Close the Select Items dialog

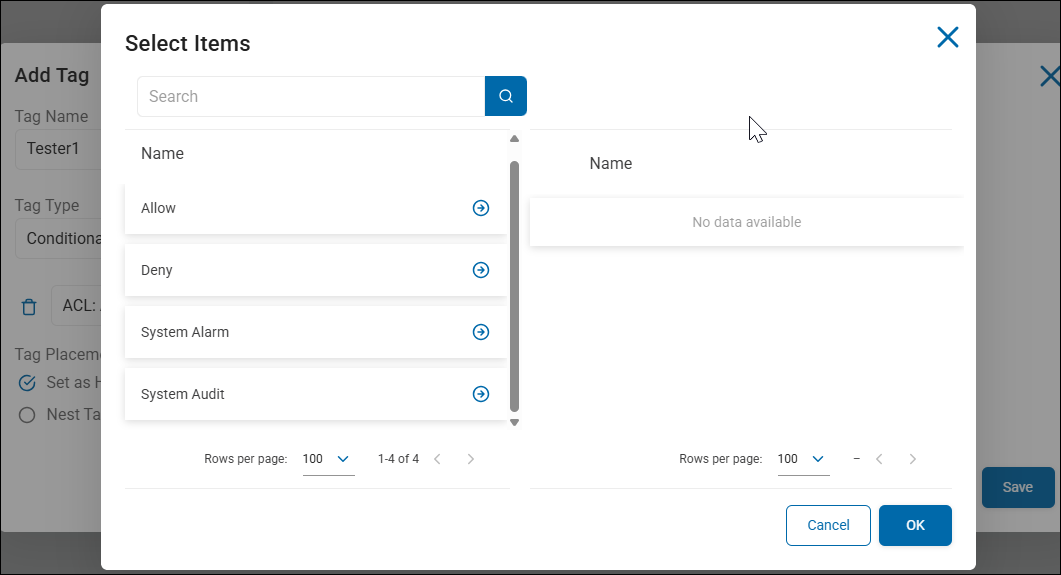pos(947,38)
